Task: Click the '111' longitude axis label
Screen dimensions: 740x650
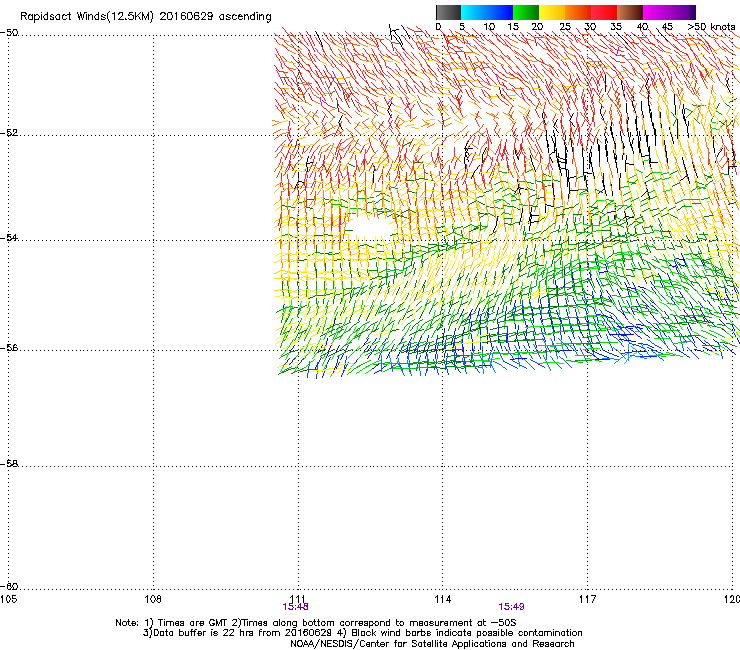Action: (x=297, y=599)
